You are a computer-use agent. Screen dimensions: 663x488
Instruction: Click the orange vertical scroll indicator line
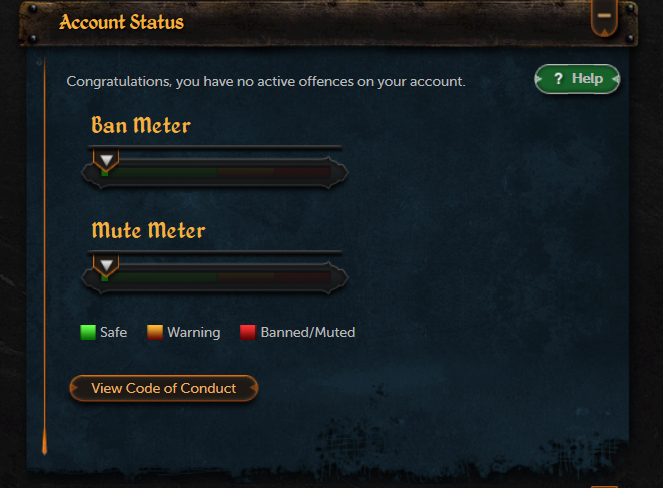tap(44, 256)
